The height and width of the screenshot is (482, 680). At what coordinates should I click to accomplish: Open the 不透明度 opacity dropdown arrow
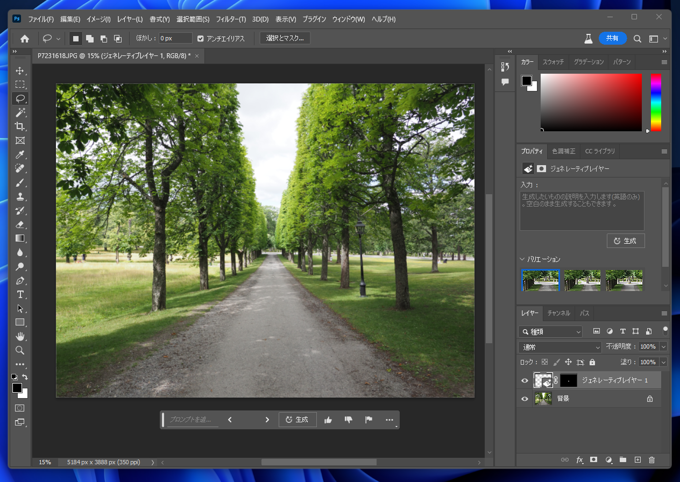tap(662, 347)
